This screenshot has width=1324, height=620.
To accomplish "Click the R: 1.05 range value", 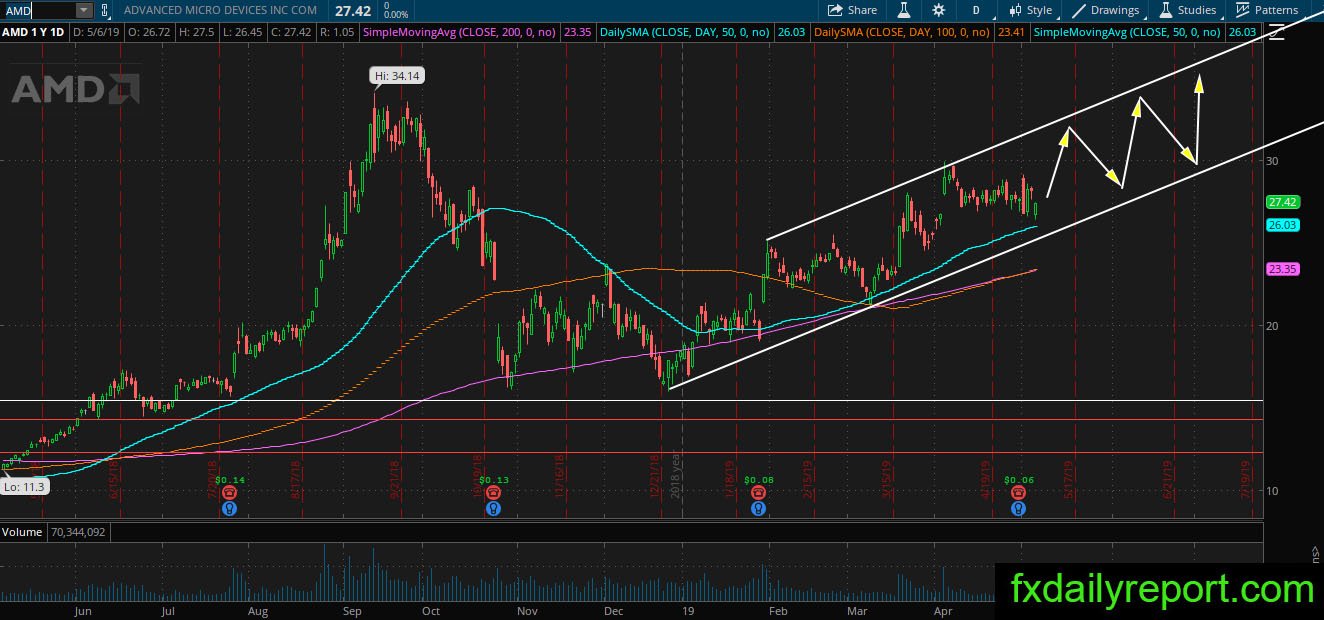I will 339,32.
